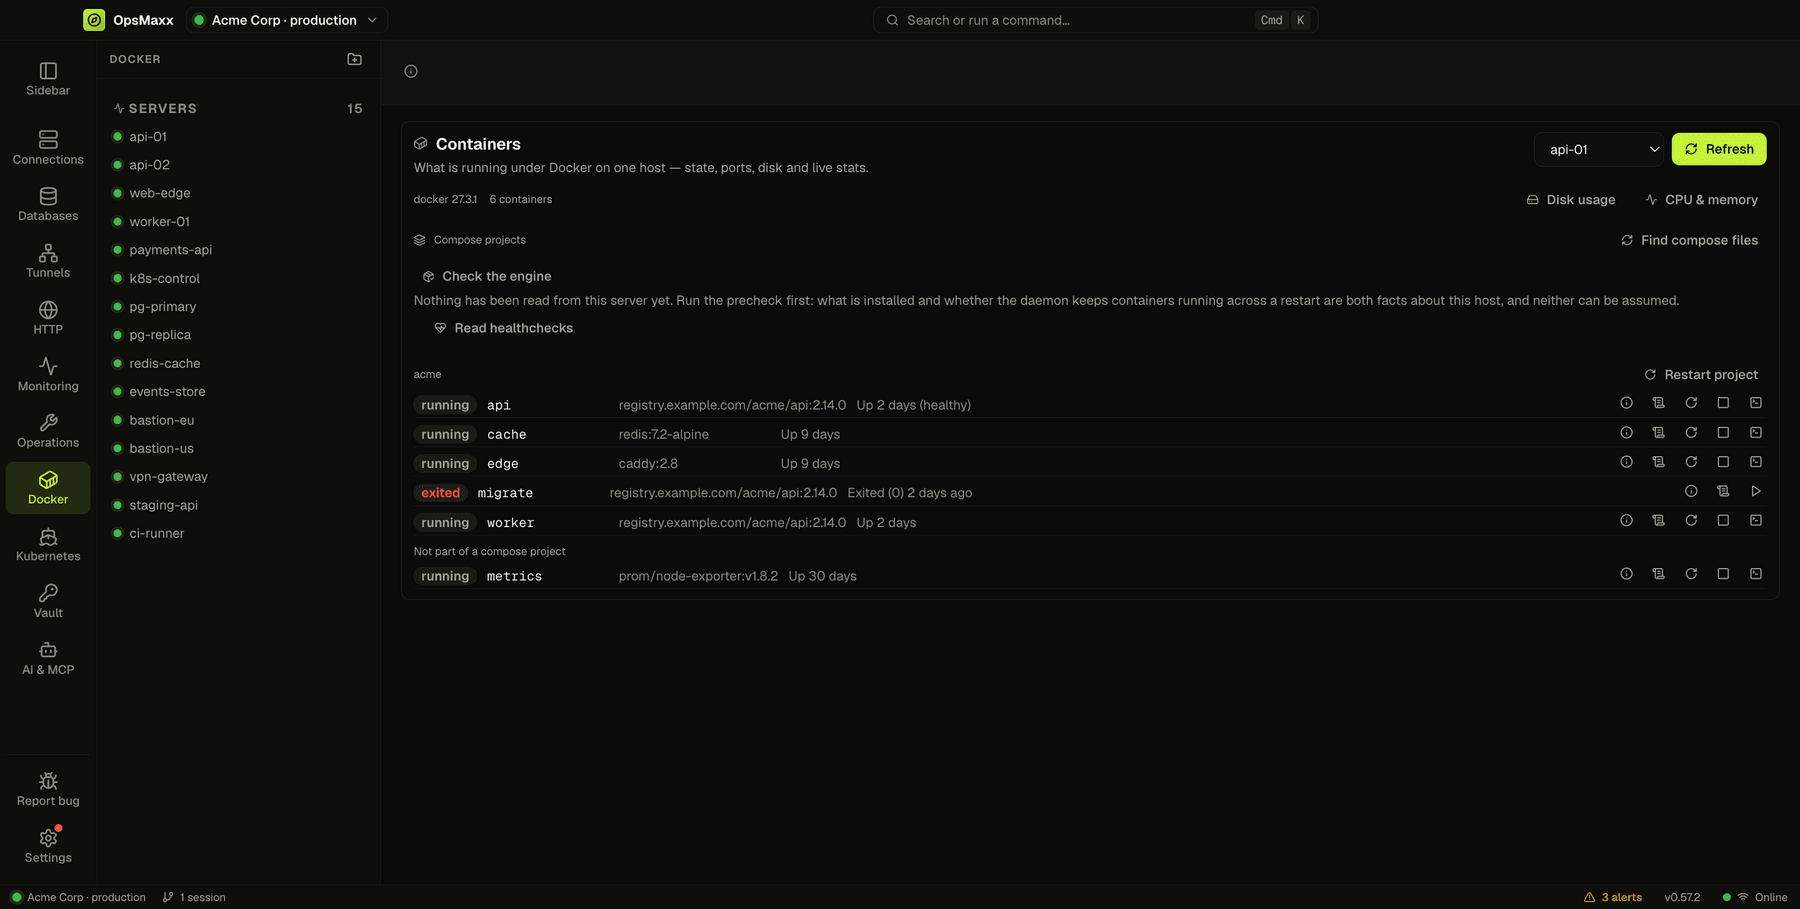Stop the cache container
This screenshot has width=1800, height=909.
[1723, 433]
